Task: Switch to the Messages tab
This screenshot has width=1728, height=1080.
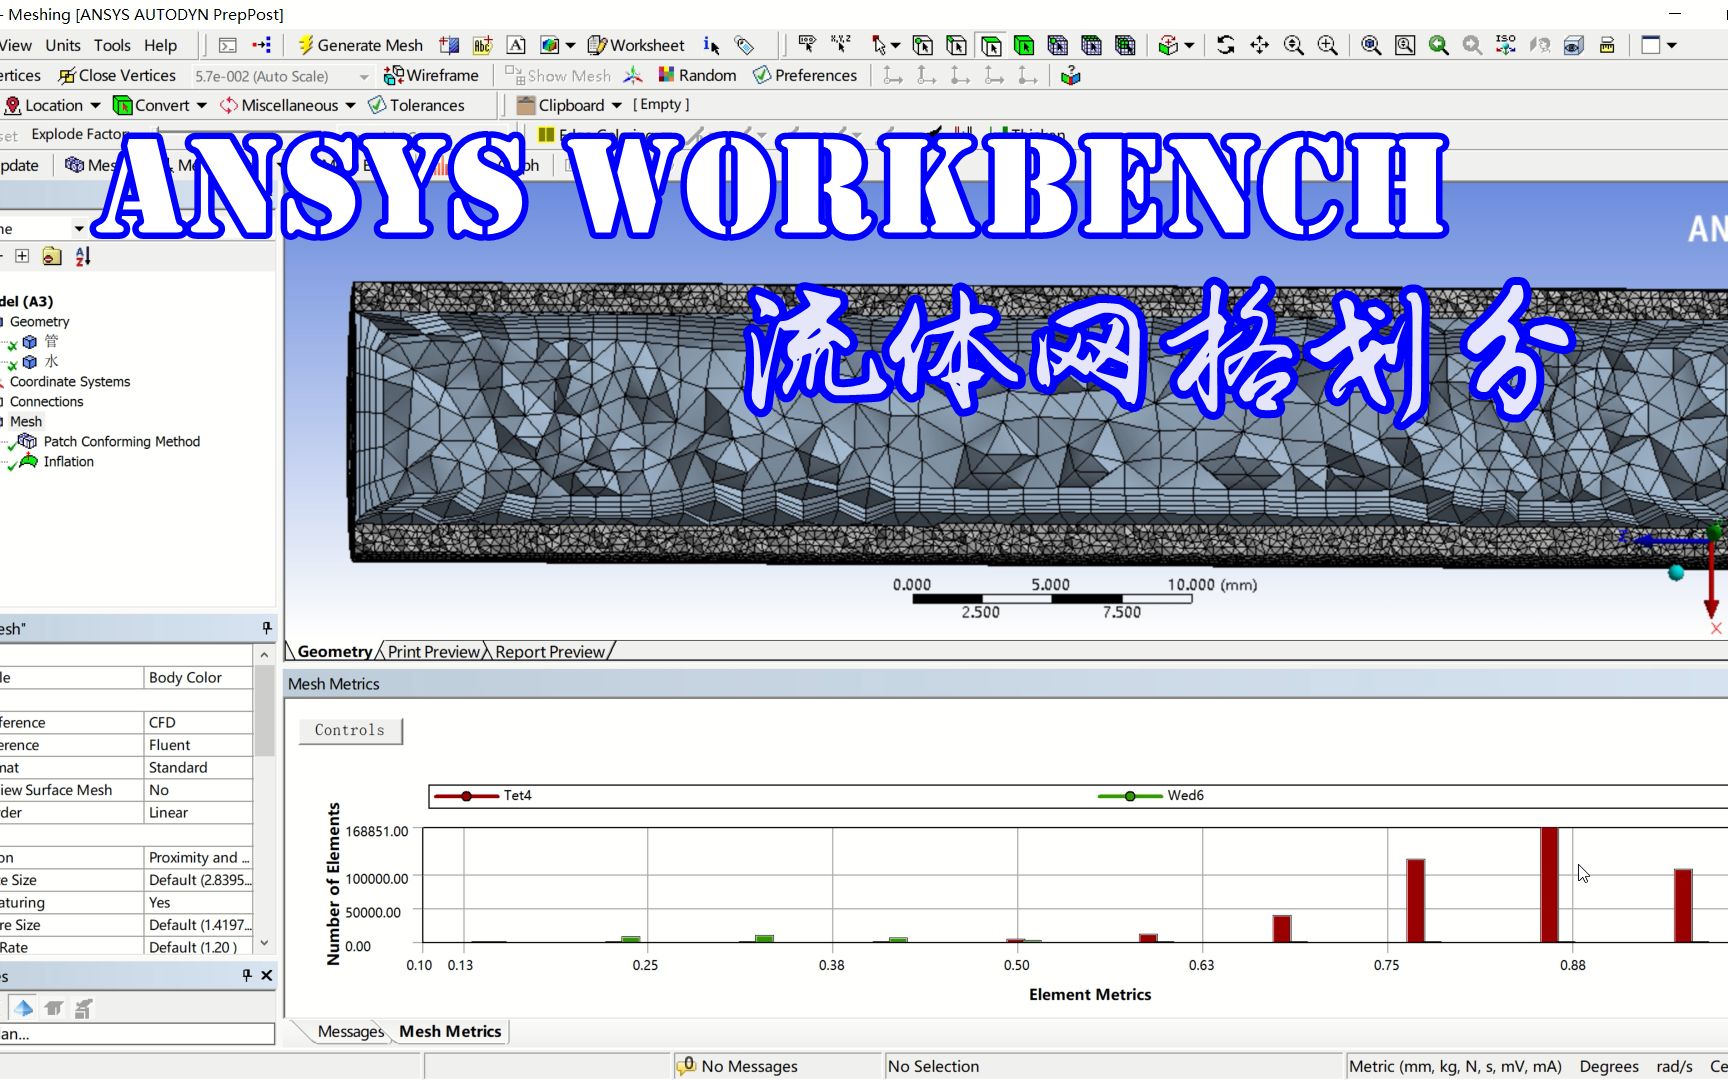Action: coord(350,1031)
